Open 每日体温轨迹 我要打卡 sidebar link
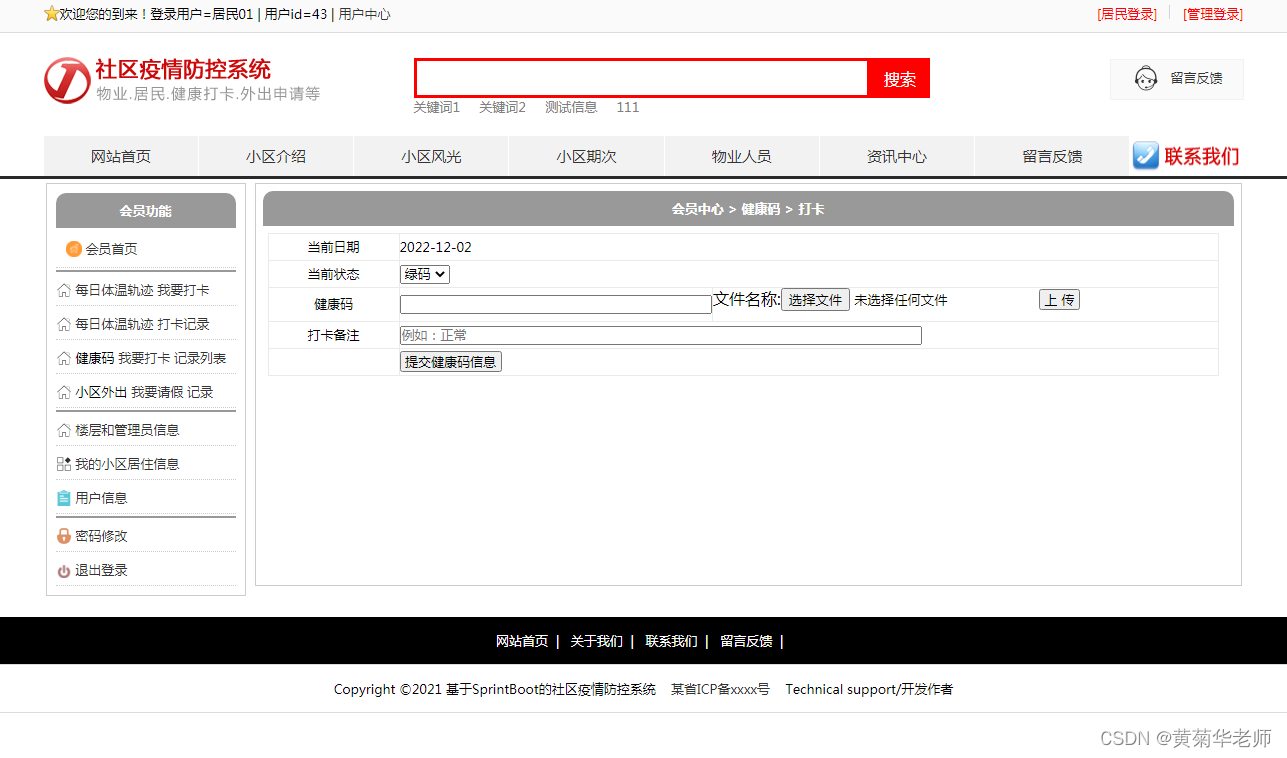 point(142,291)
